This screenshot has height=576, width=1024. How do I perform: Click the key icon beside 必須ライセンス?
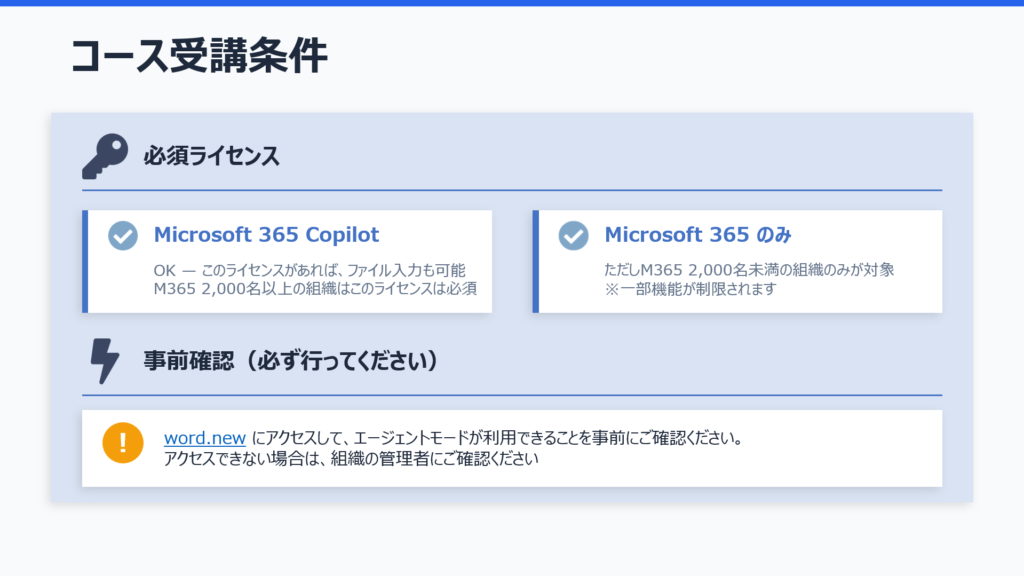coord(104,157)
